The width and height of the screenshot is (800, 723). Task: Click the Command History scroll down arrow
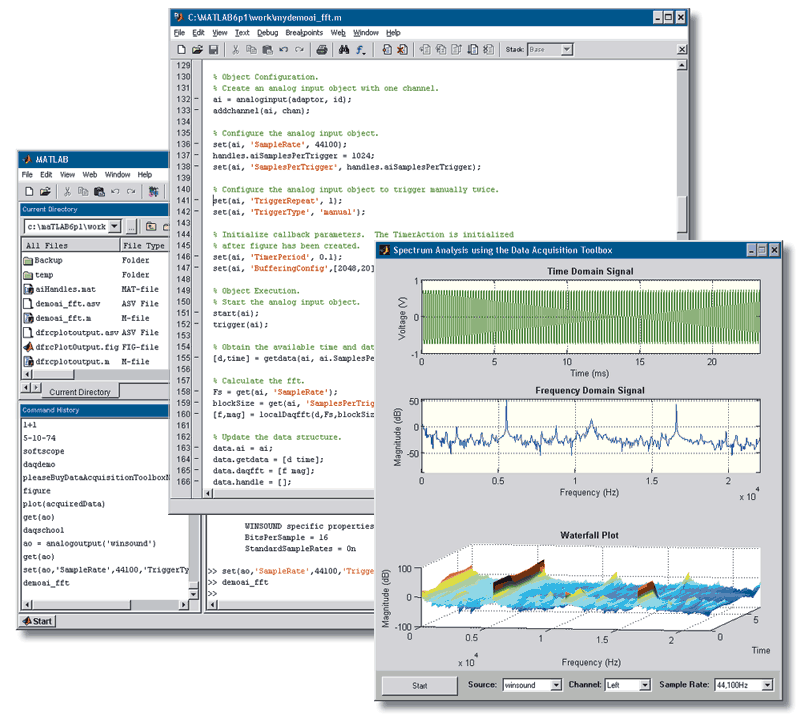coord(193,594)
